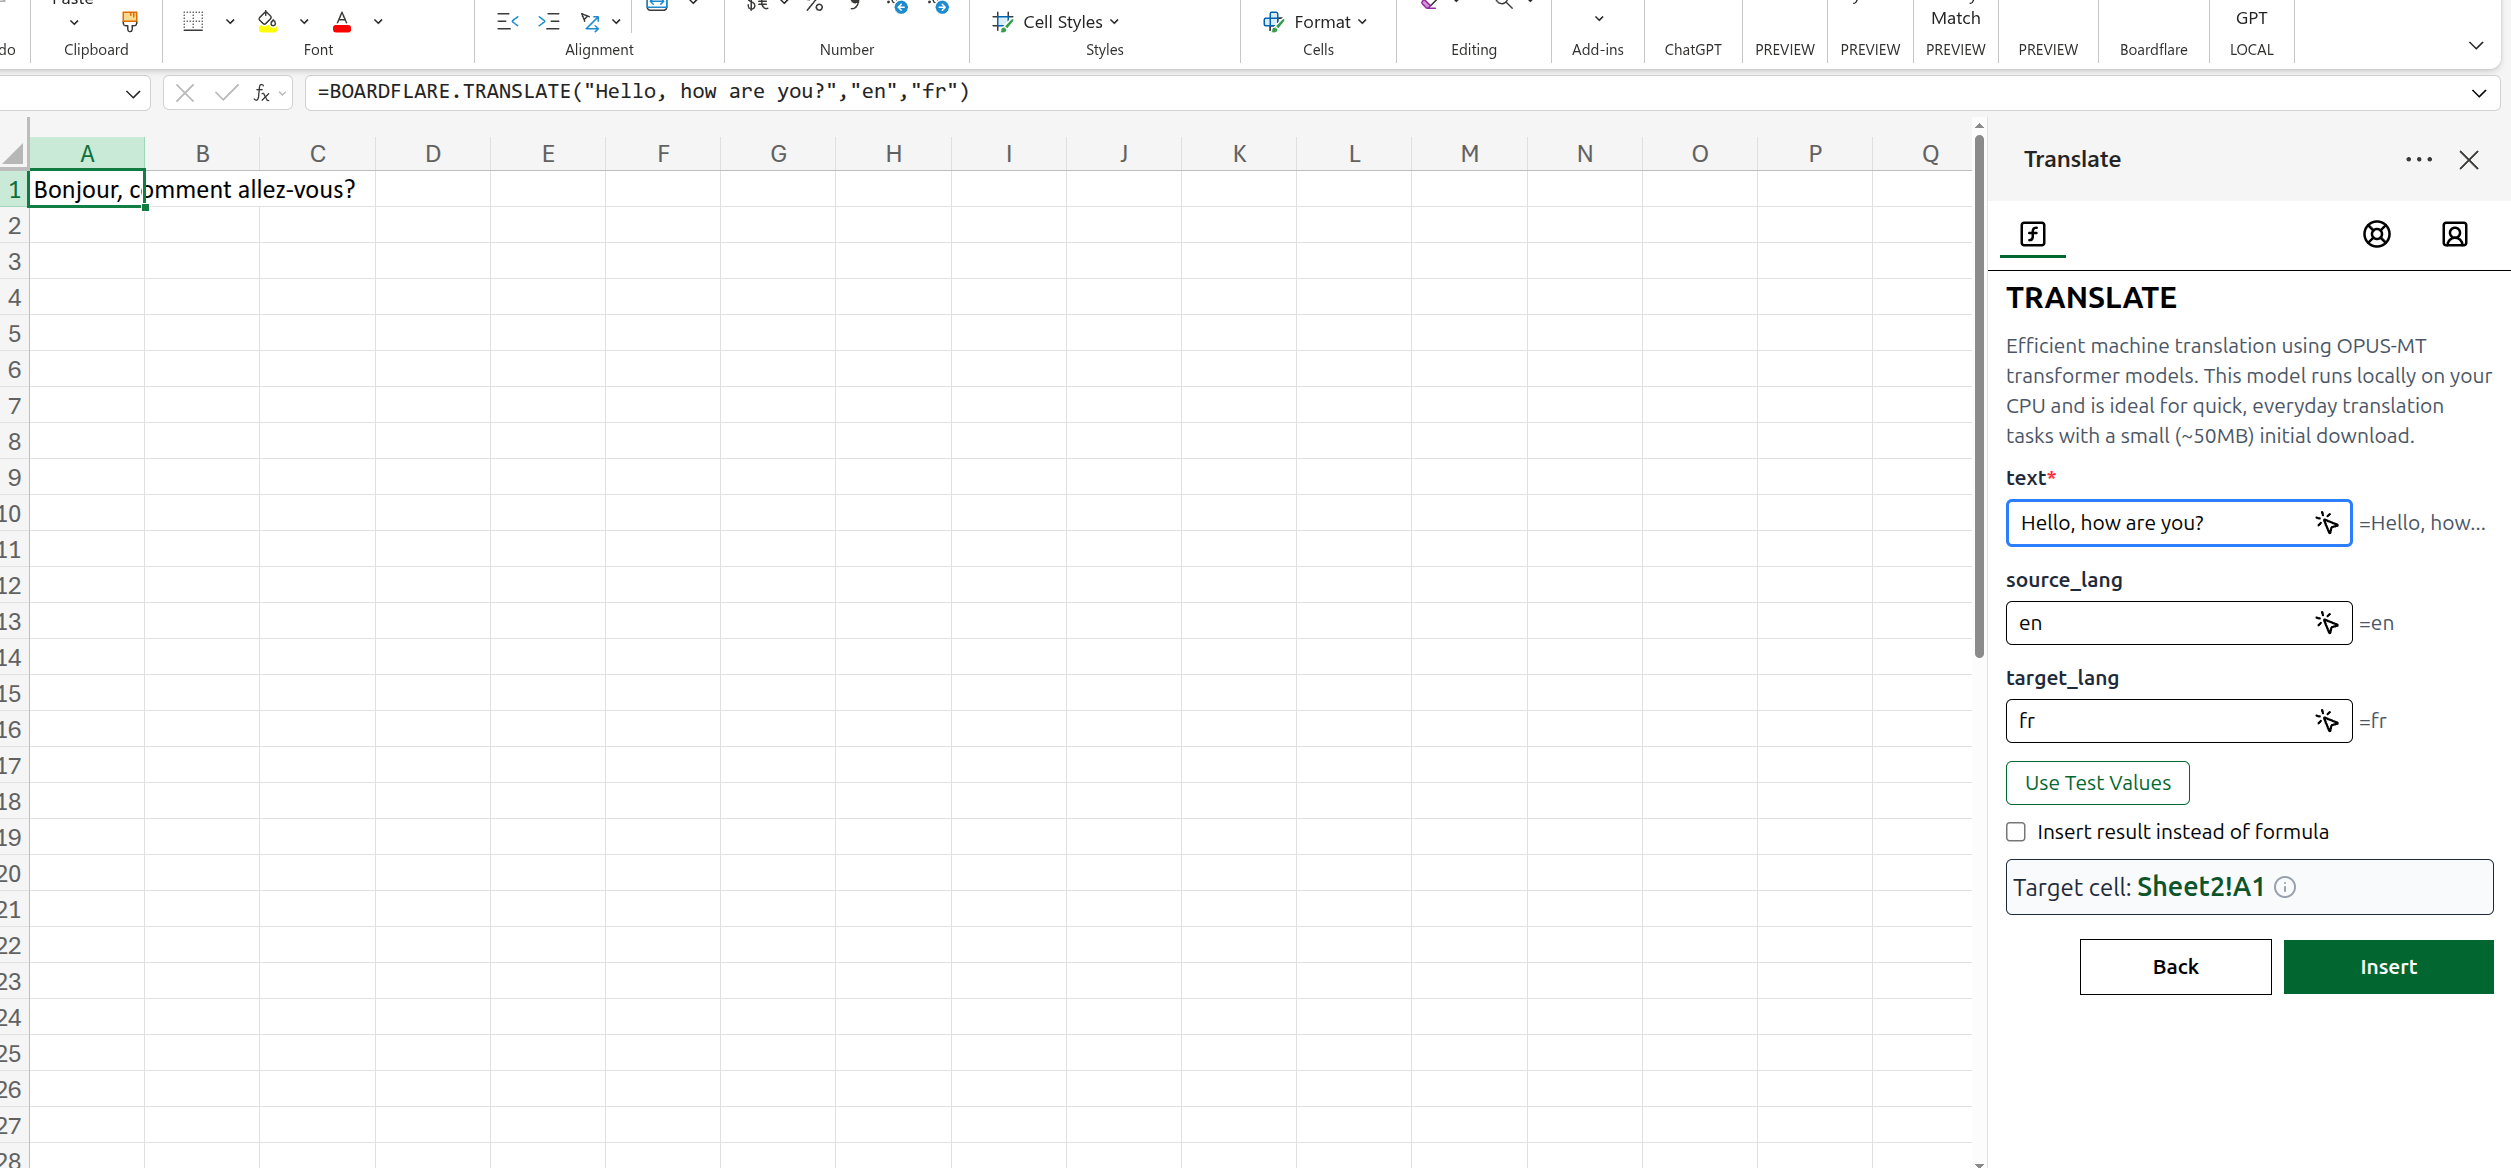Collapse the ribbon using the chevron
The height and width of the screenshot is (1168, 2511).
click(2476, 45)
